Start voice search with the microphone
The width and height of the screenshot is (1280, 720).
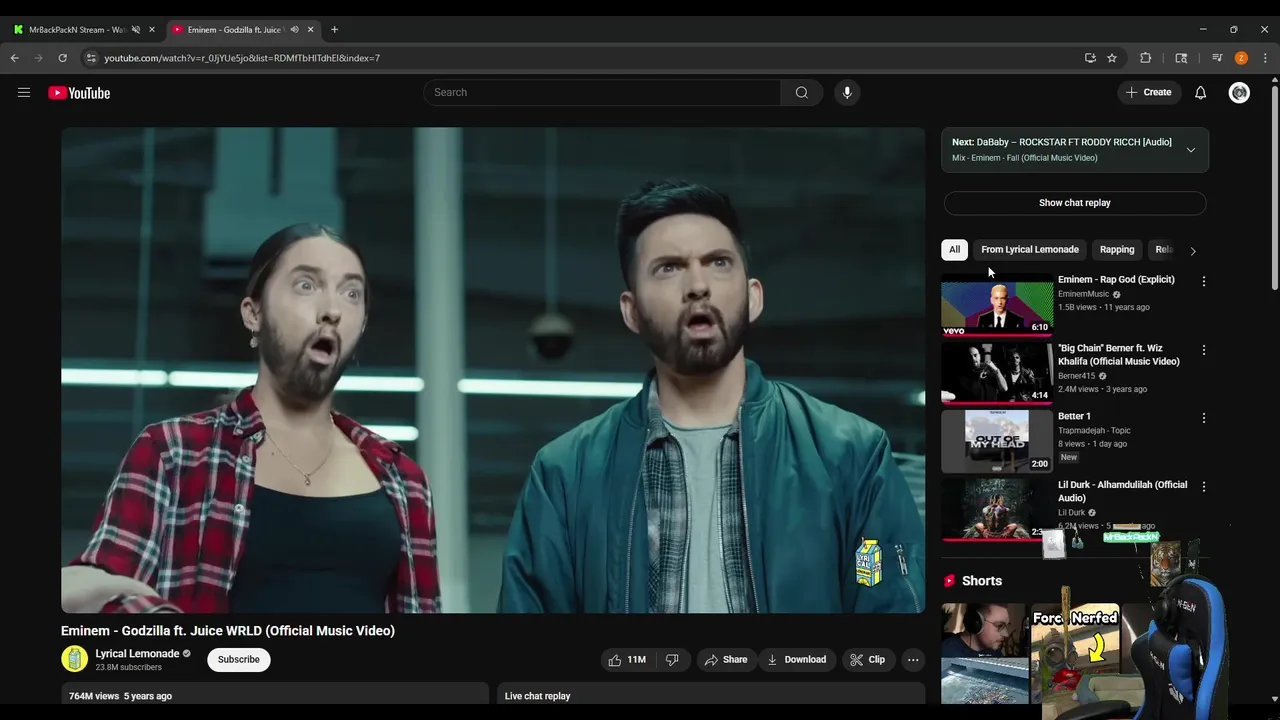tap(847, 92)
